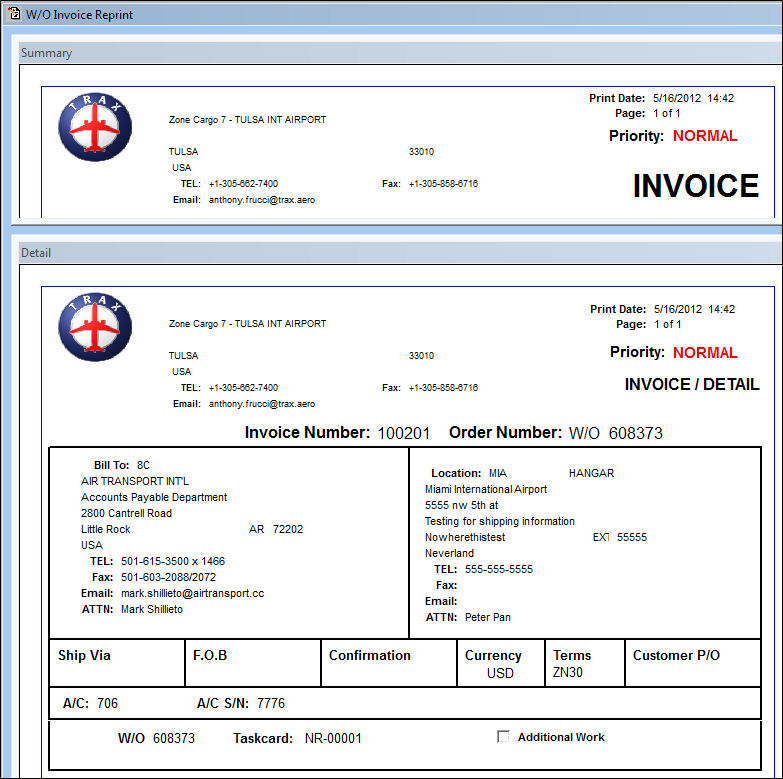Viewport: 783px width, 779px height.
Task: Click 2800 Cantrell Road address
Action: (x=126, y=513)
